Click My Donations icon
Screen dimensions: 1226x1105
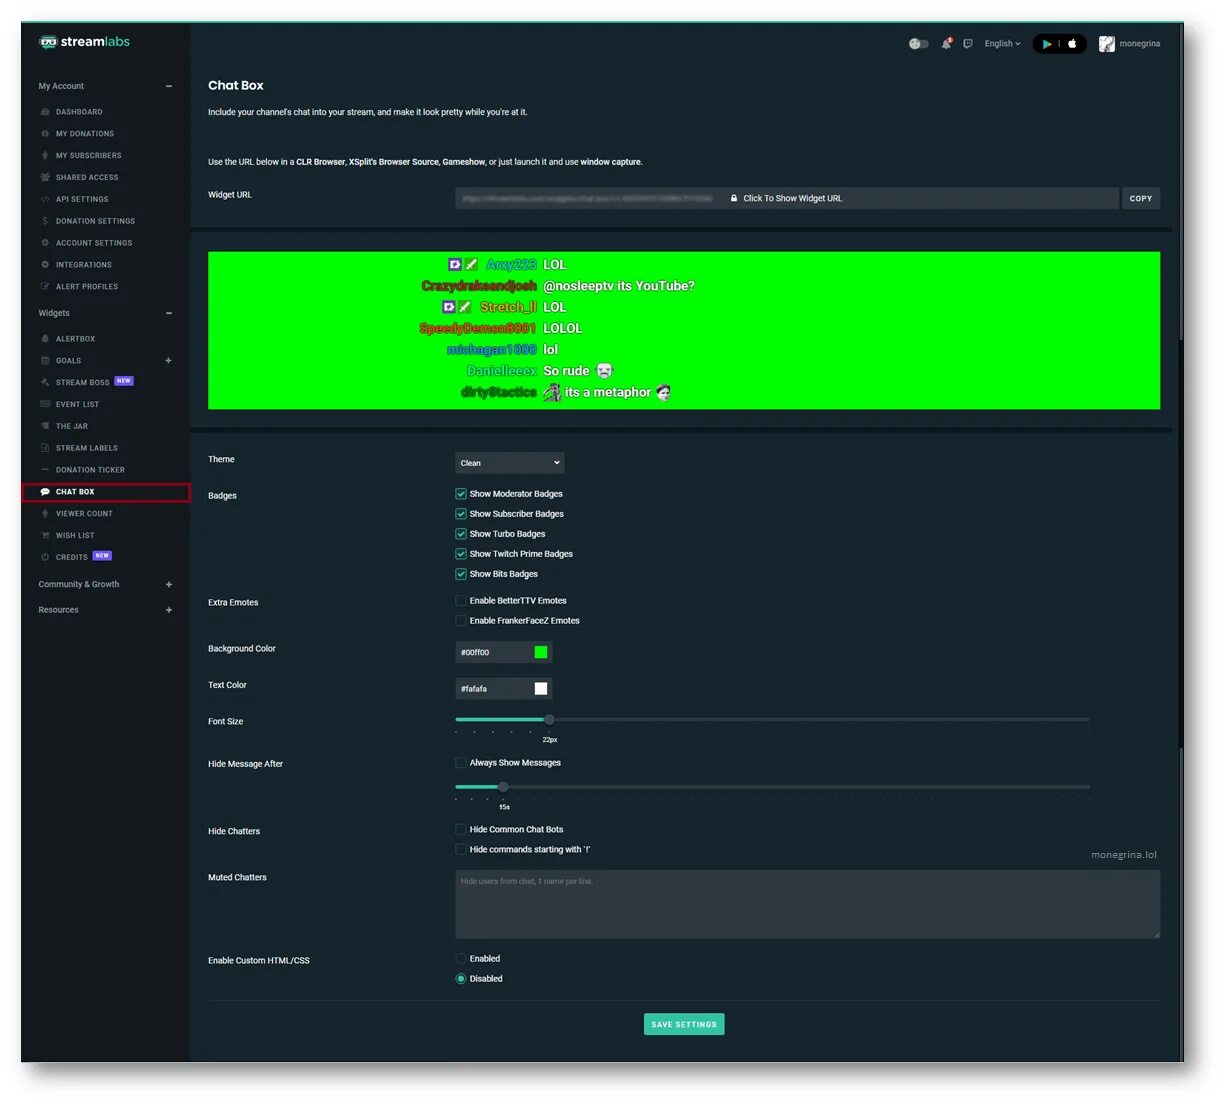click(45, 134)
